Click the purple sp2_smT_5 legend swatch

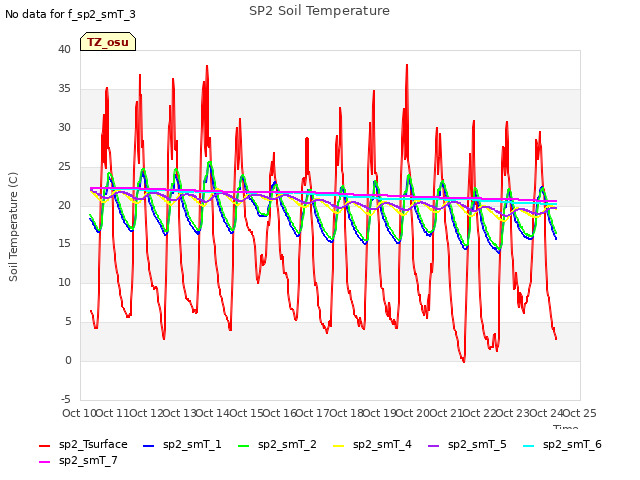tap(433, 446)
